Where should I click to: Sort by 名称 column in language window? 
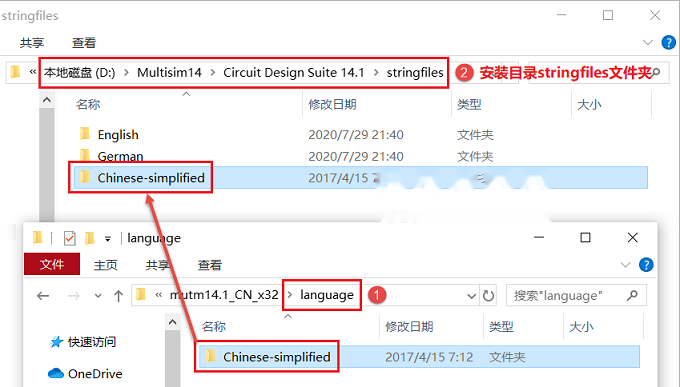(214, 327)
